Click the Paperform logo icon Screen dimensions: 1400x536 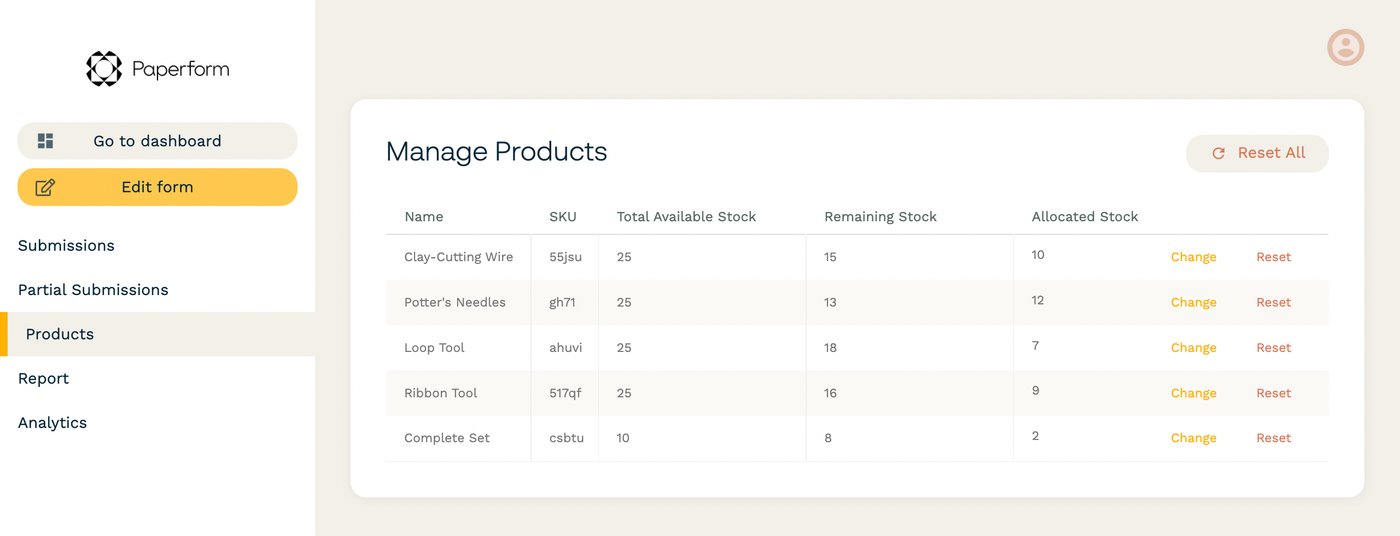click(104, 69)
